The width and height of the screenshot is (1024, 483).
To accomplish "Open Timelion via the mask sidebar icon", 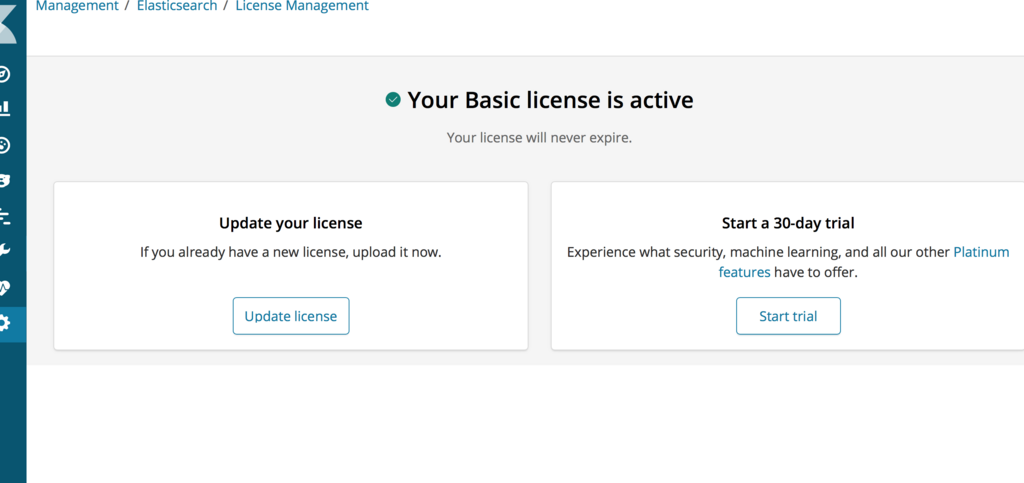I will [5, 181].
